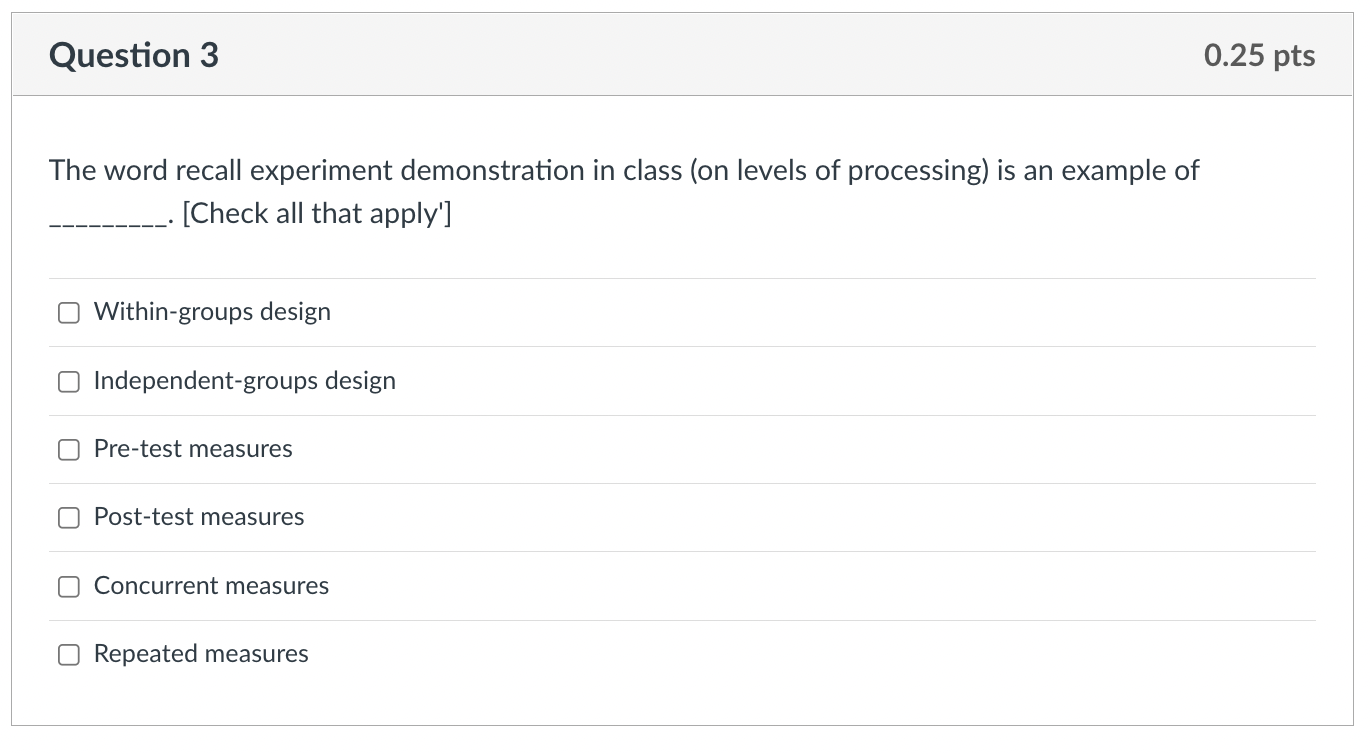1370x754 pixels.
Task: Click the 'Concurrent measures' label text
Action: [x=211, y=586]
